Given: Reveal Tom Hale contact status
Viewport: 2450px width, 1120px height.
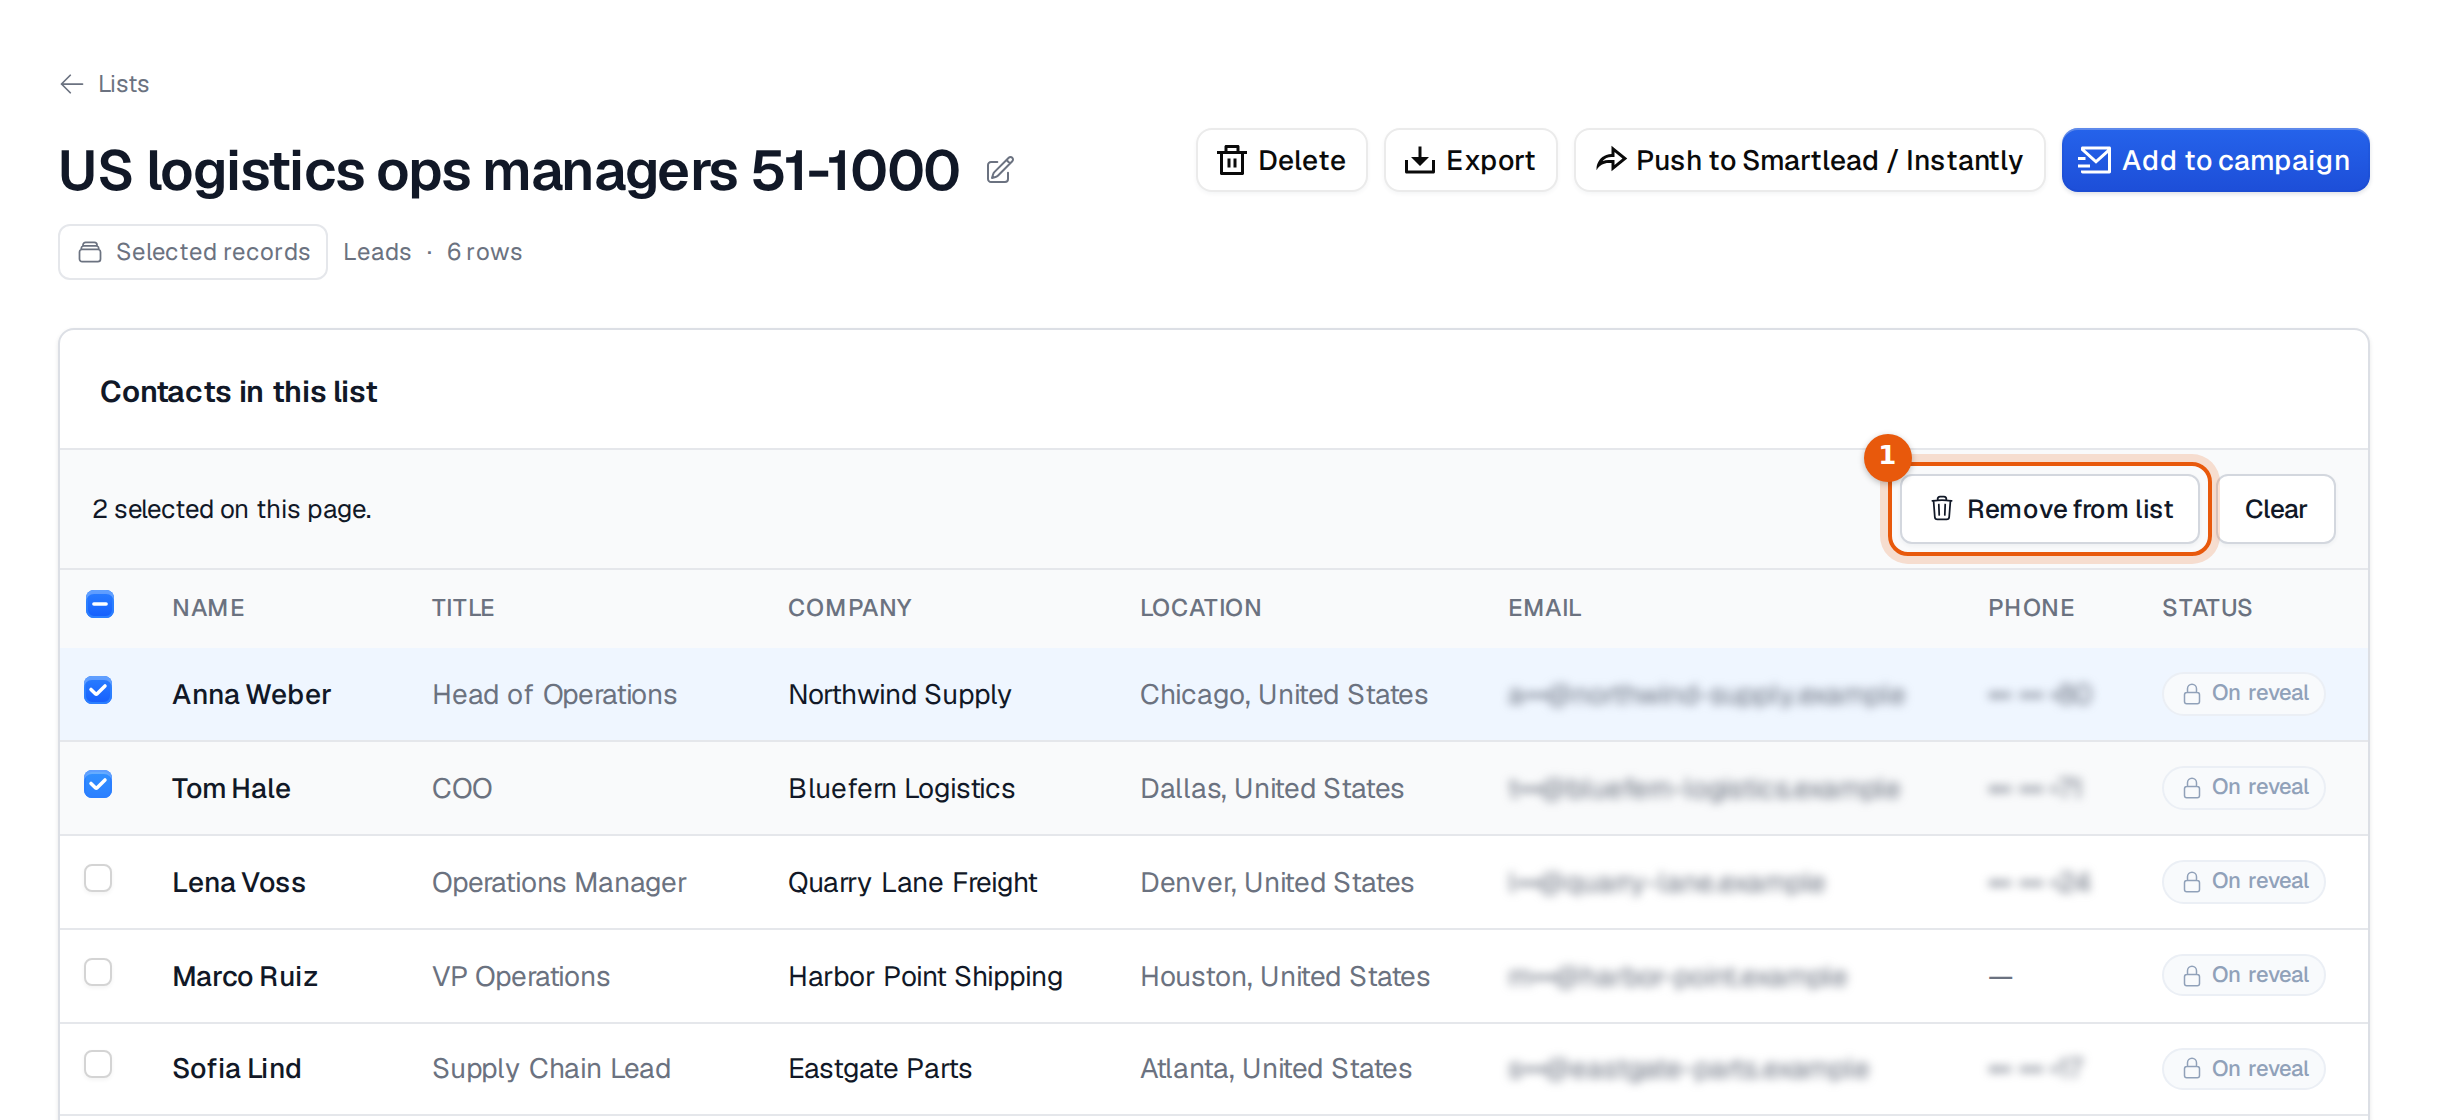Looking at the screenshot, I should coord(2243,788).
